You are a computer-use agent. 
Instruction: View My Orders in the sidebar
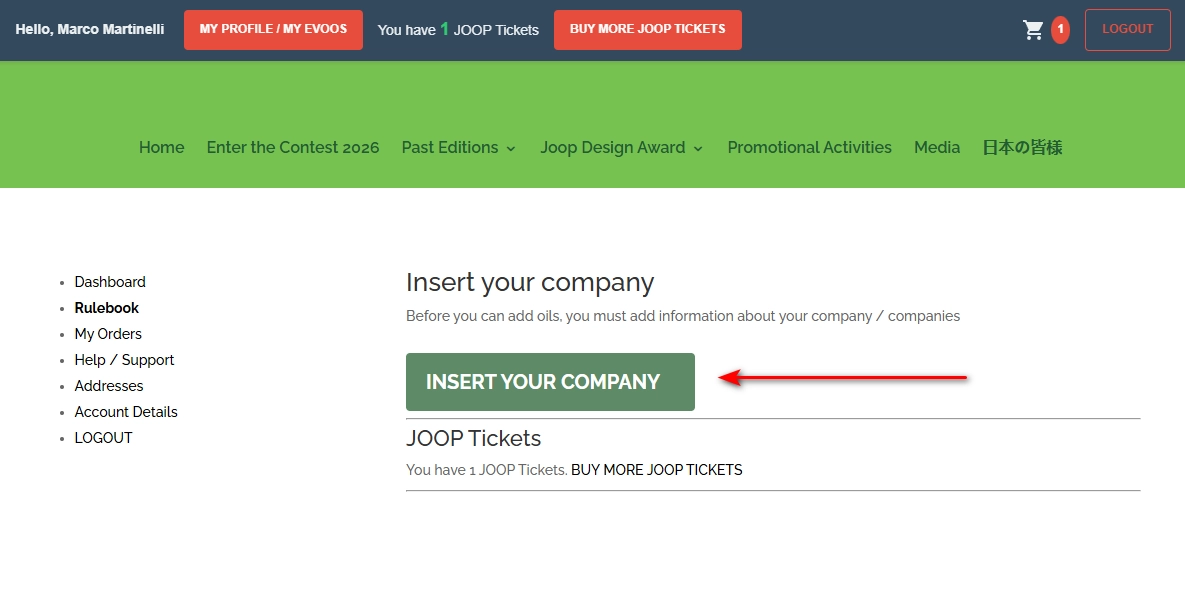coord(108,334)
